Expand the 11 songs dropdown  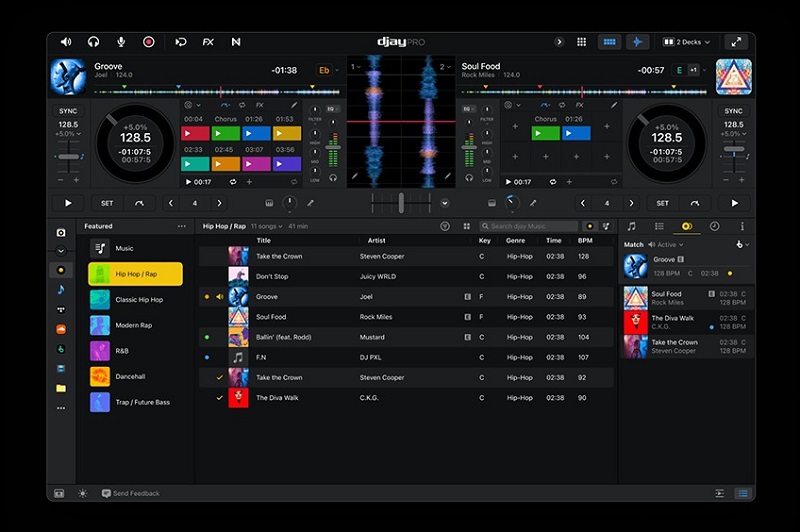[x=266, y=226]
